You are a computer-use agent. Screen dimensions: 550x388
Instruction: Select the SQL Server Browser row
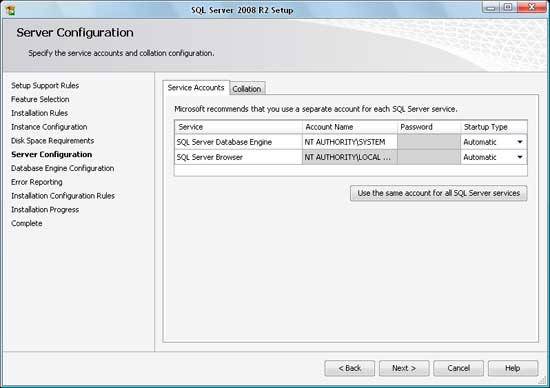(351, 158)
